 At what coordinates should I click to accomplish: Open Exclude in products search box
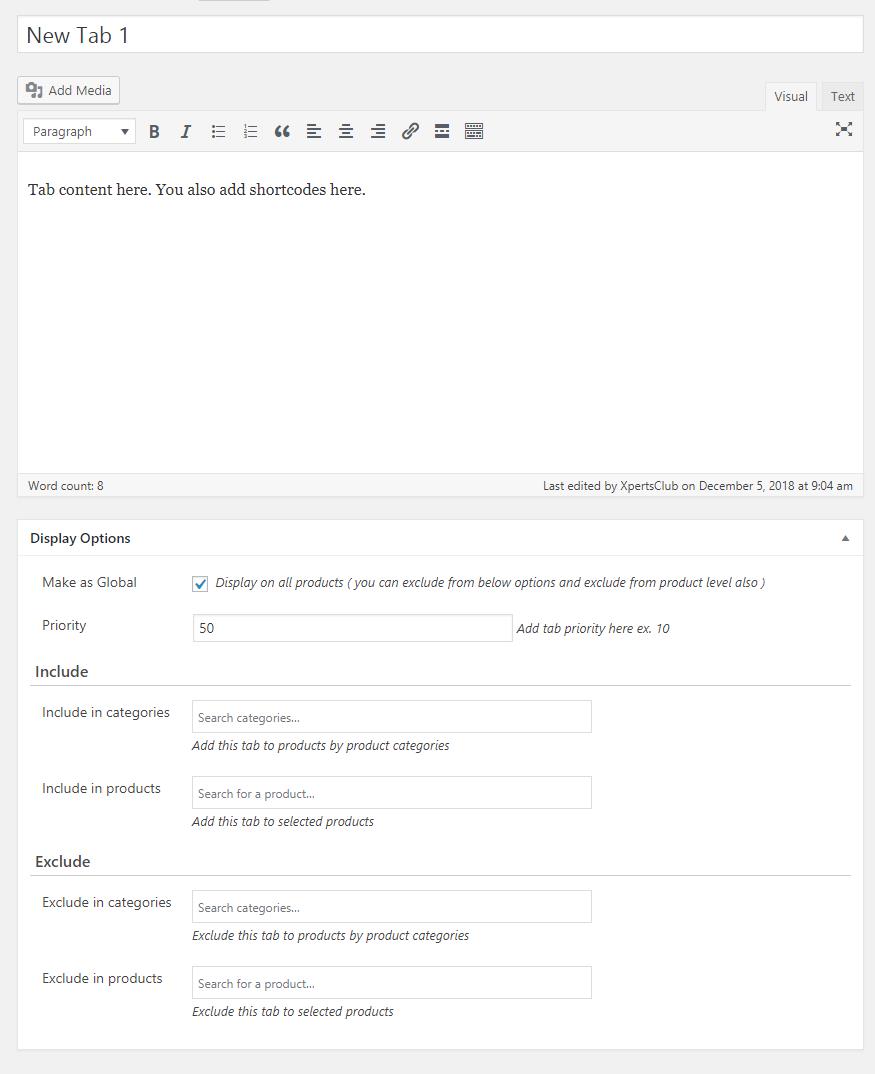tap(392, 983)
